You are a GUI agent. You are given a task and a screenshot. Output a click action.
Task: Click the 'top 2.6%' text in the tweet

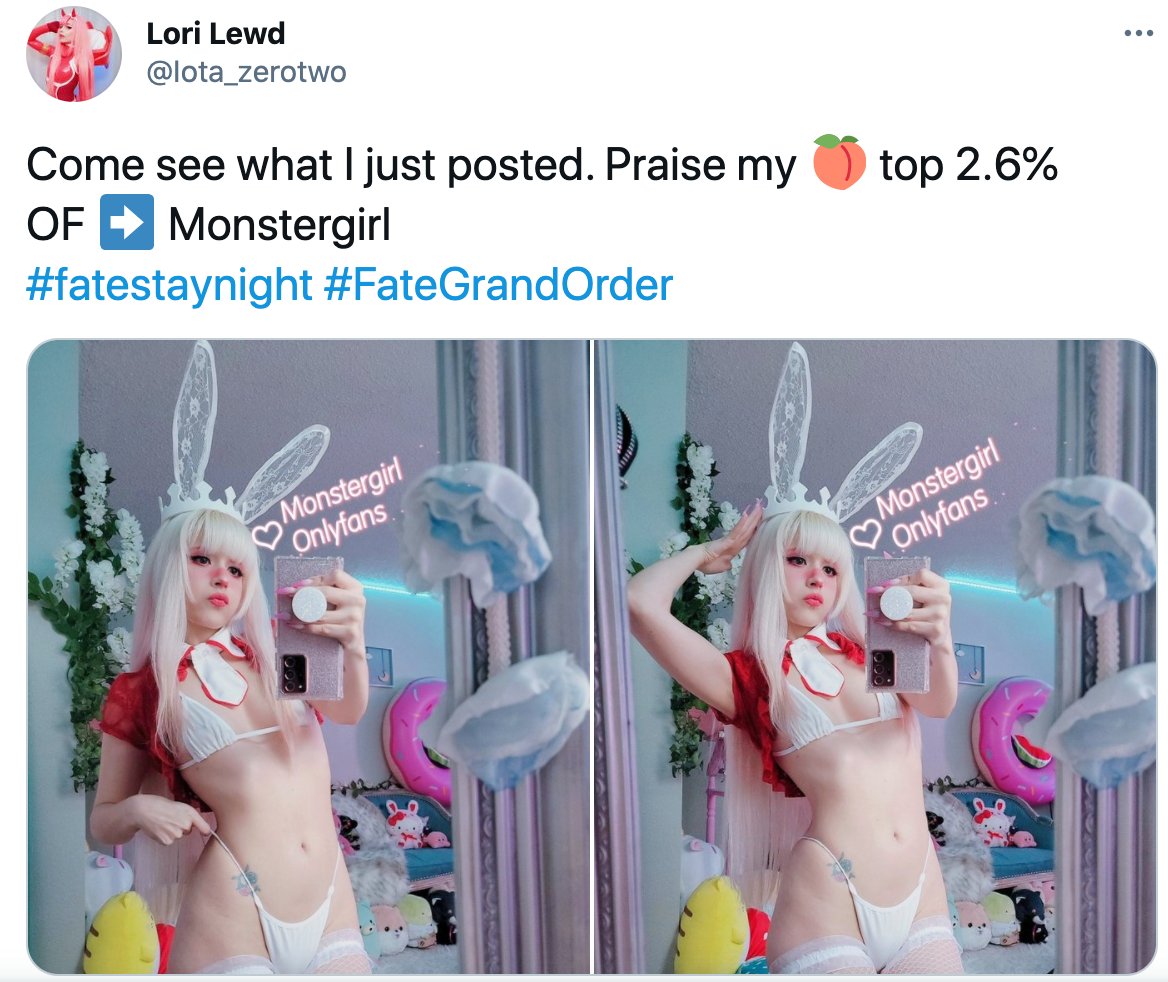point(968,164)
